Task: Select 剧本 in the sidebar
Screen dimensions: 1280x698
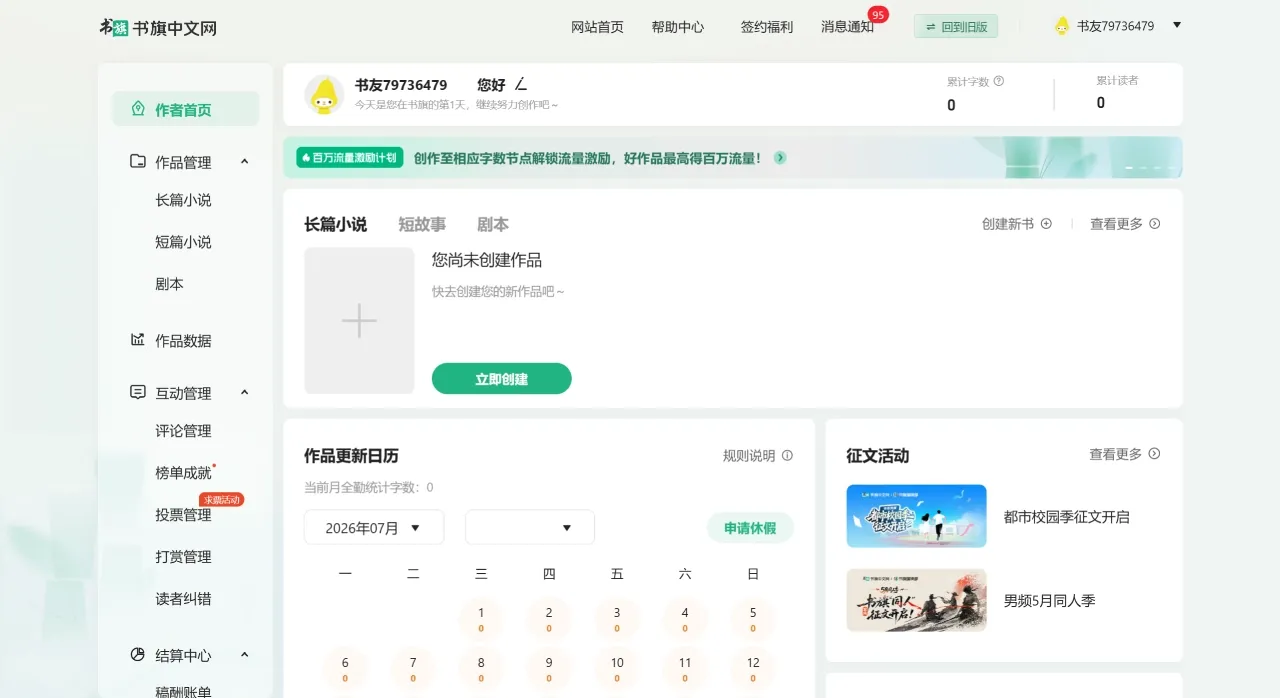Action: point(169,284)
